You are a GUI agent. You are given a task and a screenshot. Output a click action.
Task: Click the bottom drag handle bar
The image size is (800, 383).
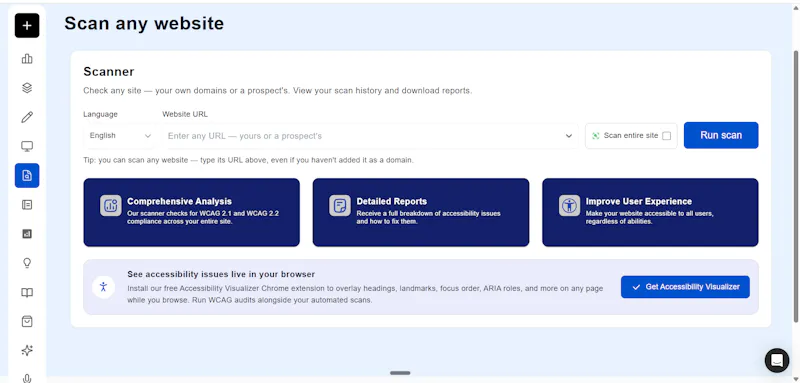click(x=400, y=373)
